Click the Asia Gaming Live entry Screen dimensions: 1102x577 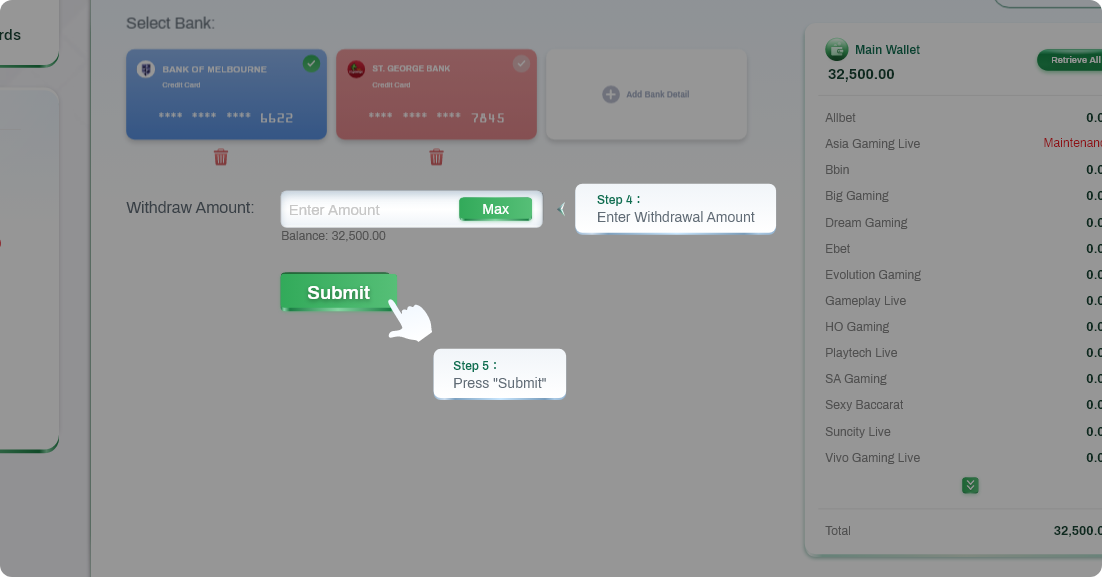[872, 144]
